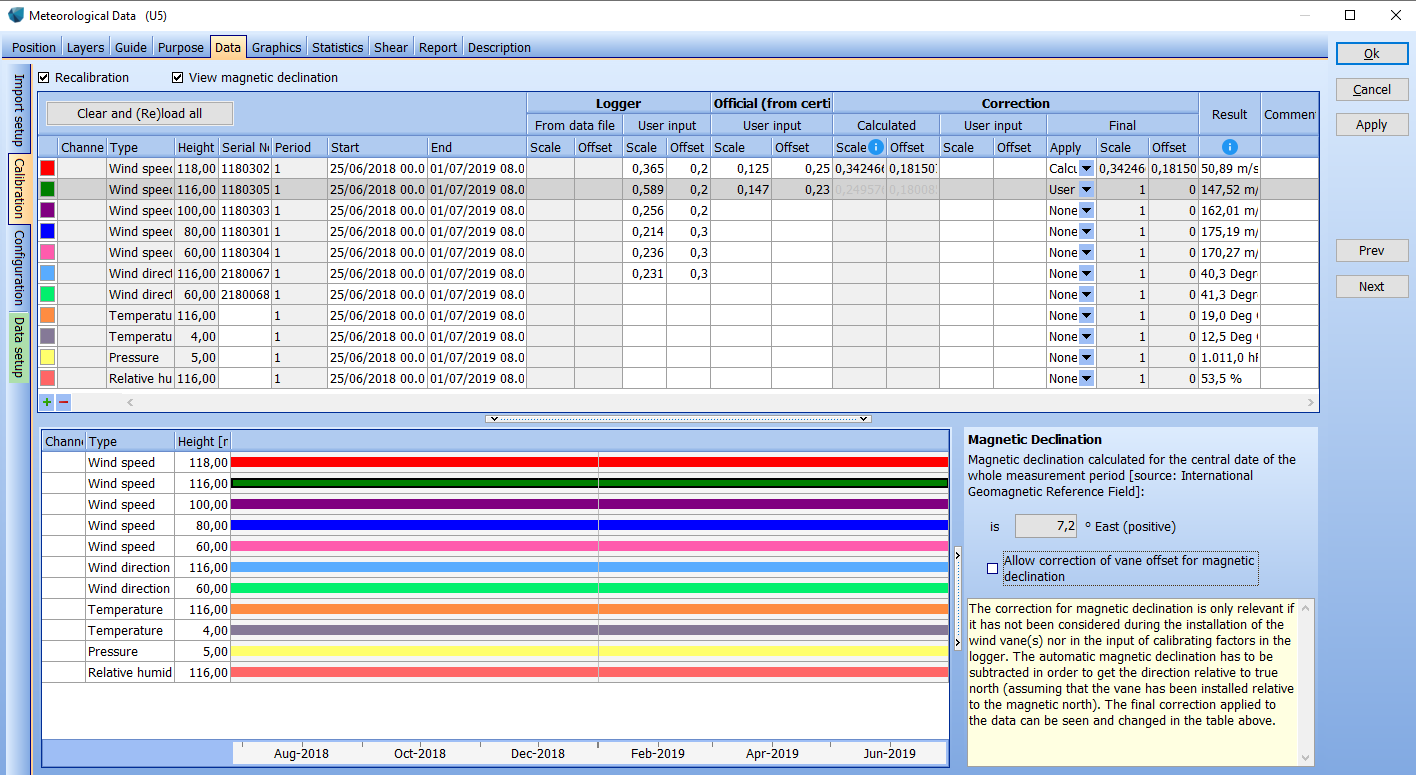Click the red minus remove-row icon
This screenshot has width=1416, height=775.
(63, 402)
